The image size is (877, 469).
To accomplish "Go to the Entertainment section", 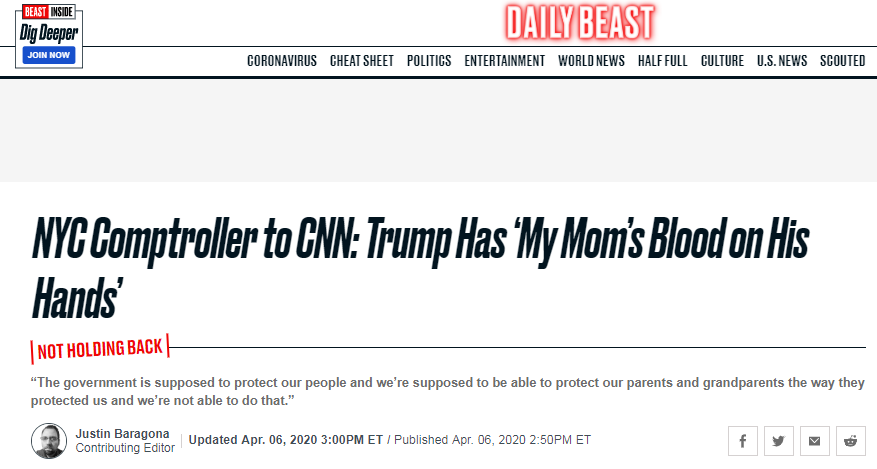I will coord(504,61).
